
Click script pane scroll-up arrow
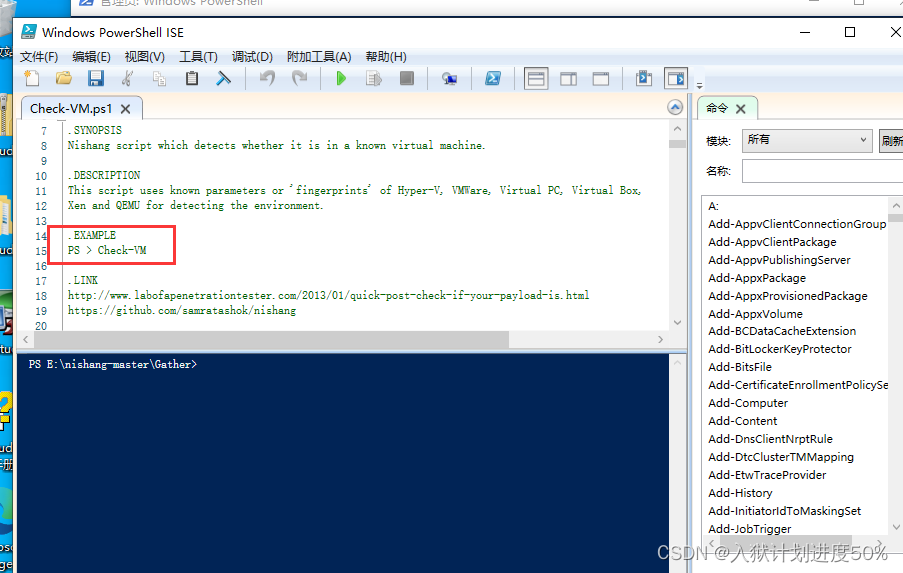coord(677,129)
